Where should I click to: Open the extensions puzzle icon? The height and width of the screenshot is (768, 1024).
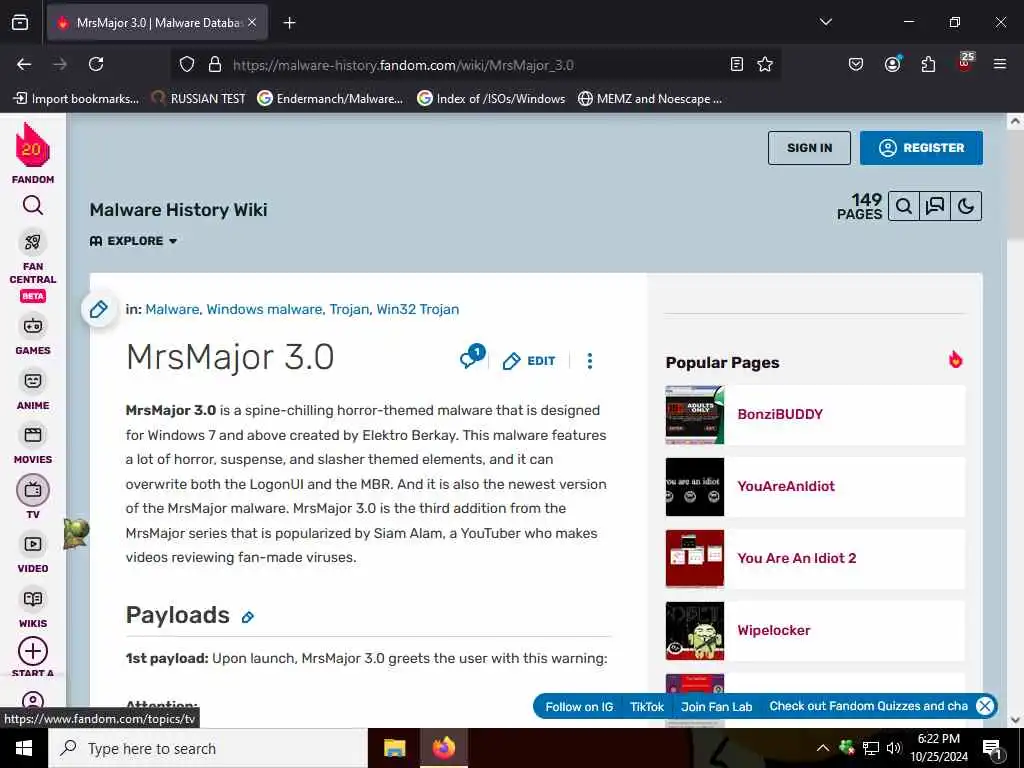point(928,64)
